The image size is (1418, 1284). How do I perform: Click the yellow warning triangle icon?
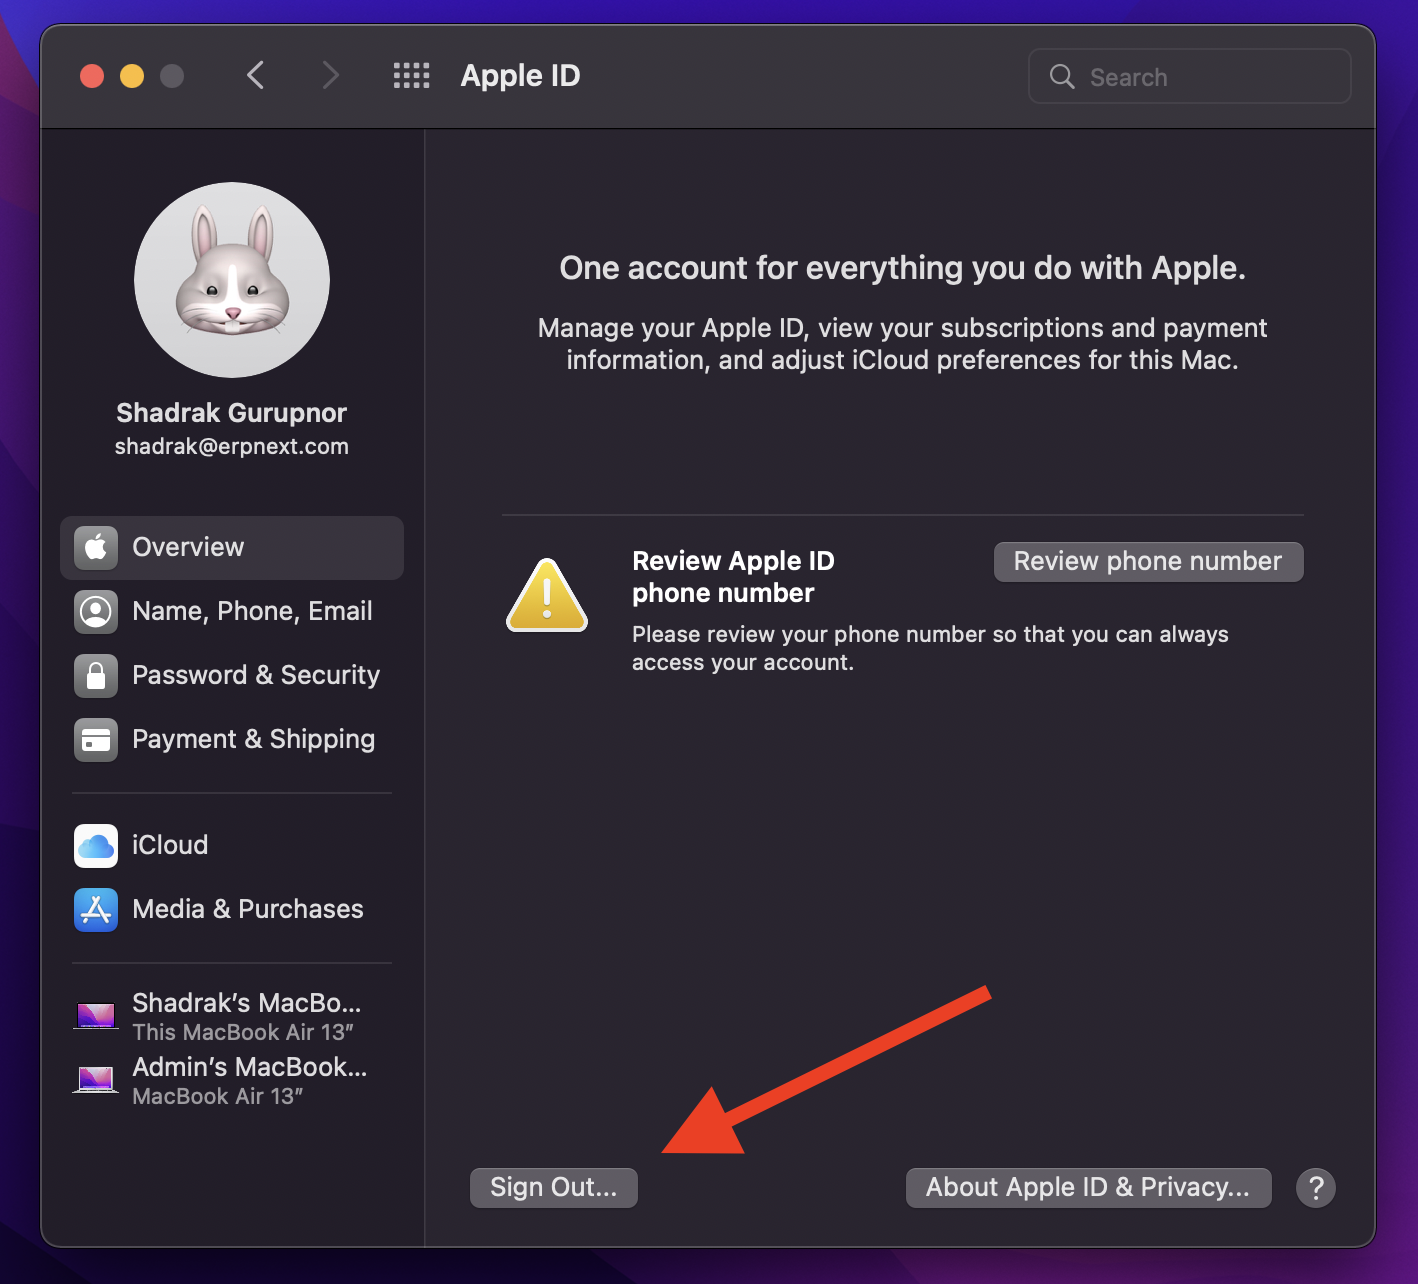(x=547, y=596)
